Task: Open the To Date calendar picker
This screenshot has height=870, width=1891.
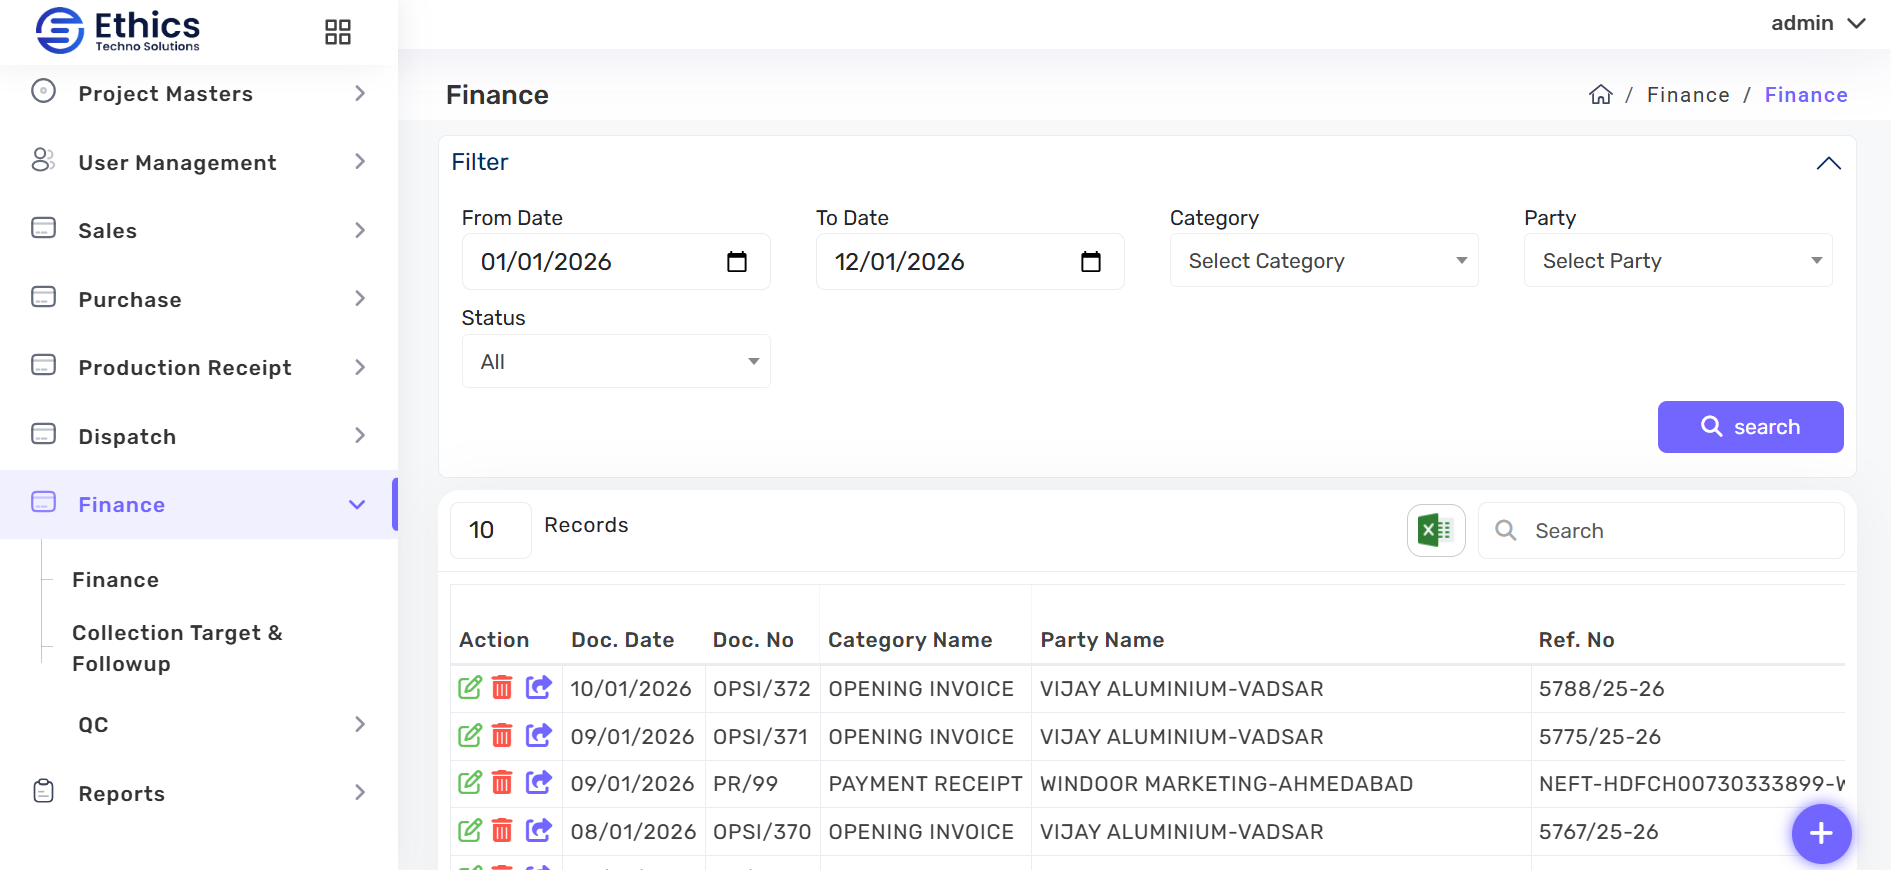Action: pyautogui.click(x=1090, y=262)
